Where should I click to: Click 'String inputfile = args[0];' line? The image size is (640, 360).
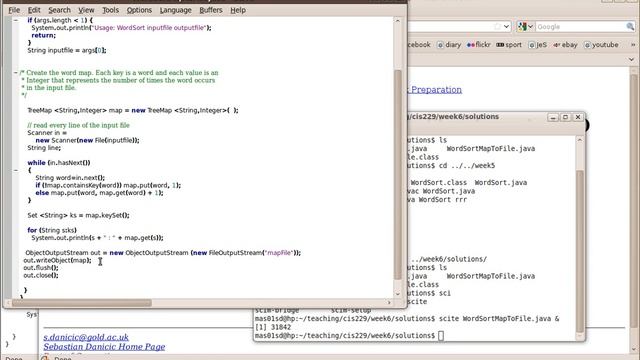[67, 50]
